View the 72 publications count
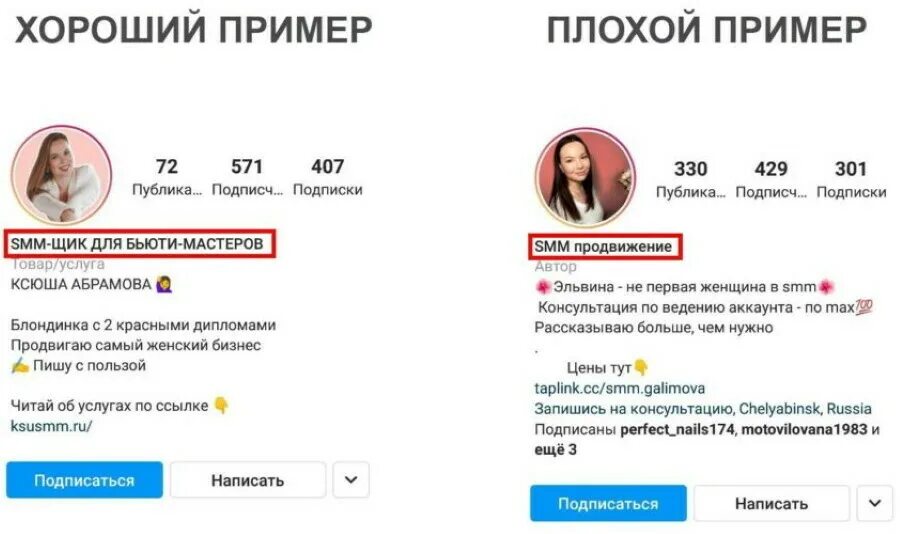This screenshot has height=534, width=900. (x=166, y=177)
